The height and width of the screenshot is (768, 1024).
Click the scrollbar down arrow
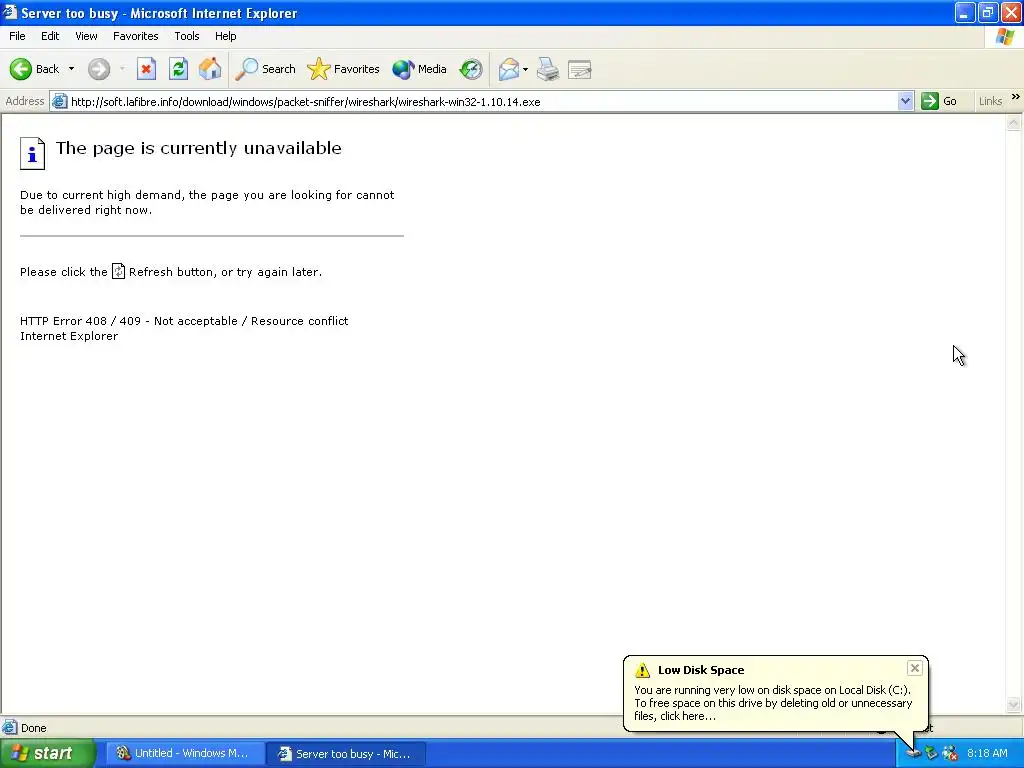(x=1014, y=704)
